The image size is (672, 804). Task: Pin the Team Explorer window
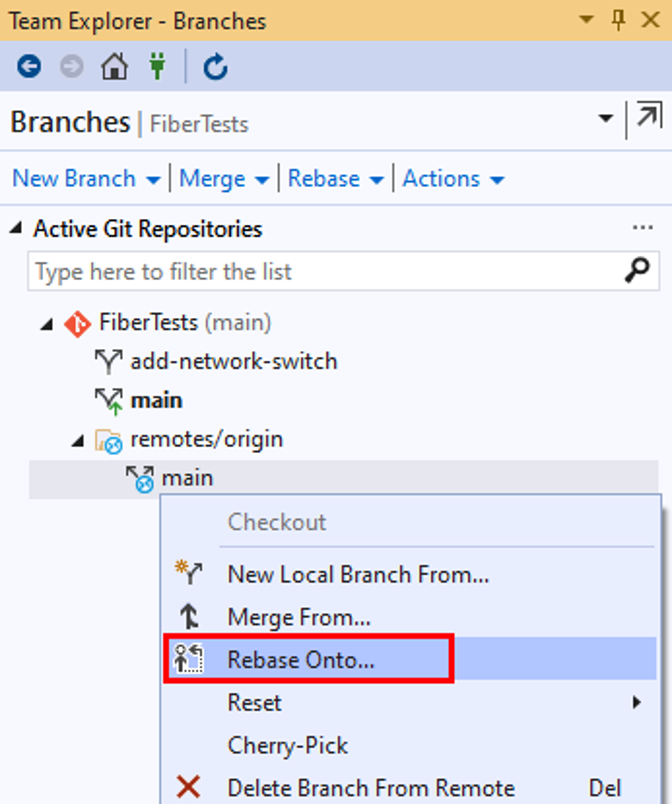619,21
